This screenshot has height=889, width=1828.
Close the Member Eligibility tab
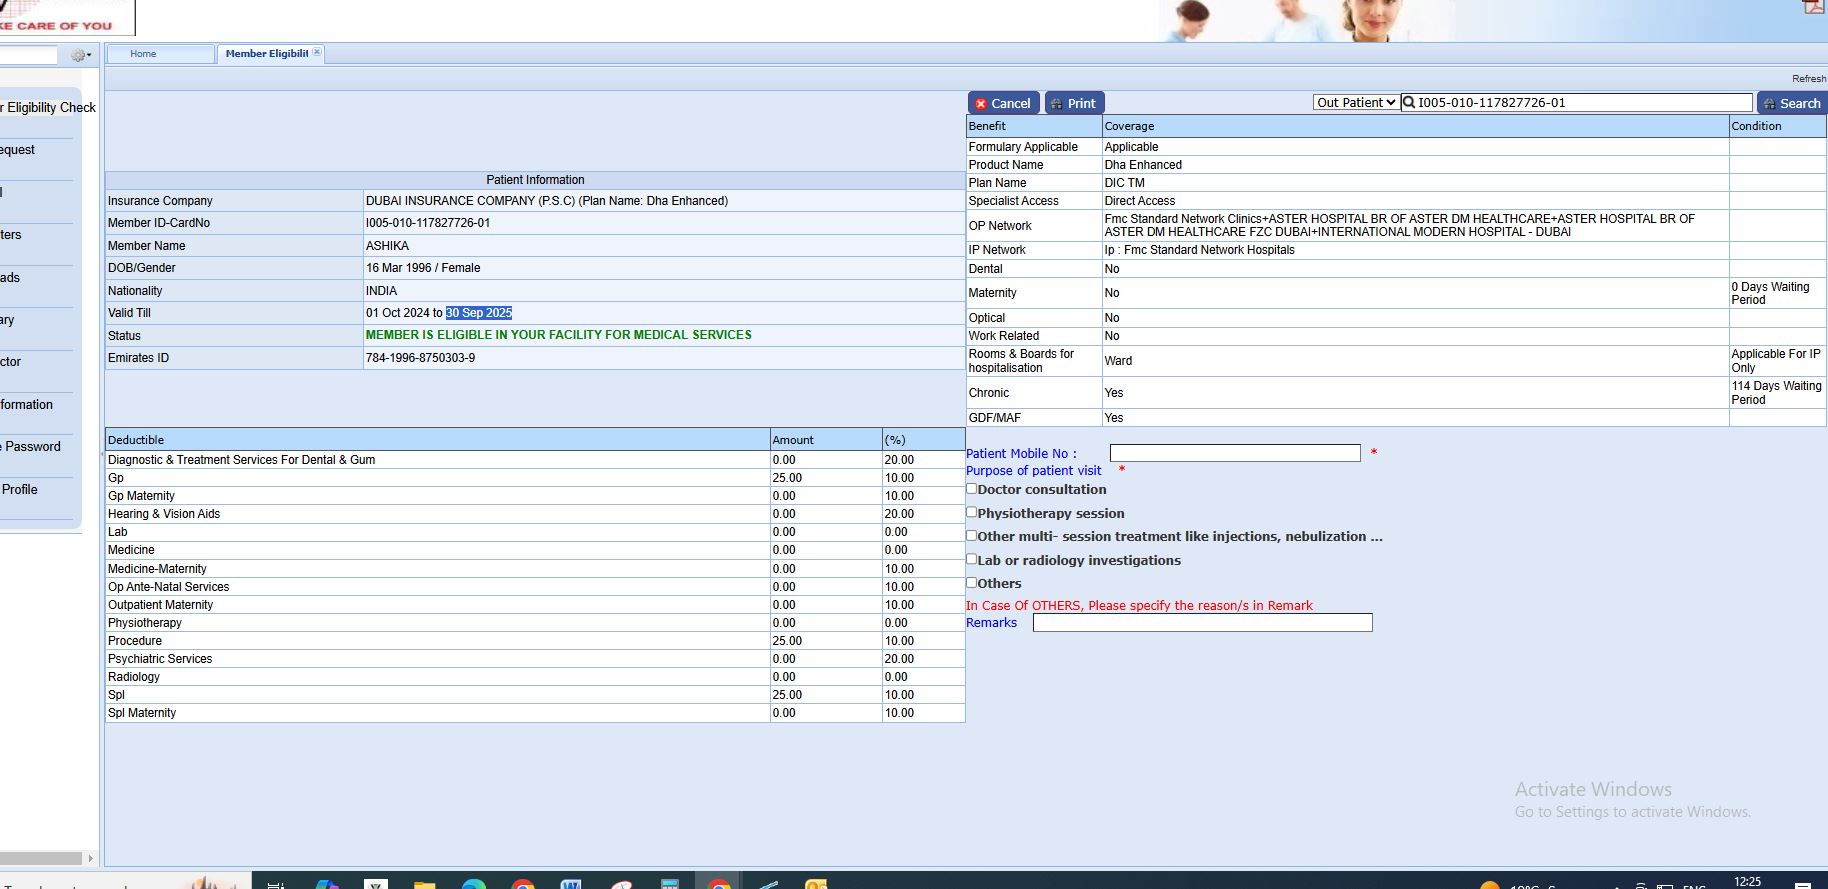point(317,52)
